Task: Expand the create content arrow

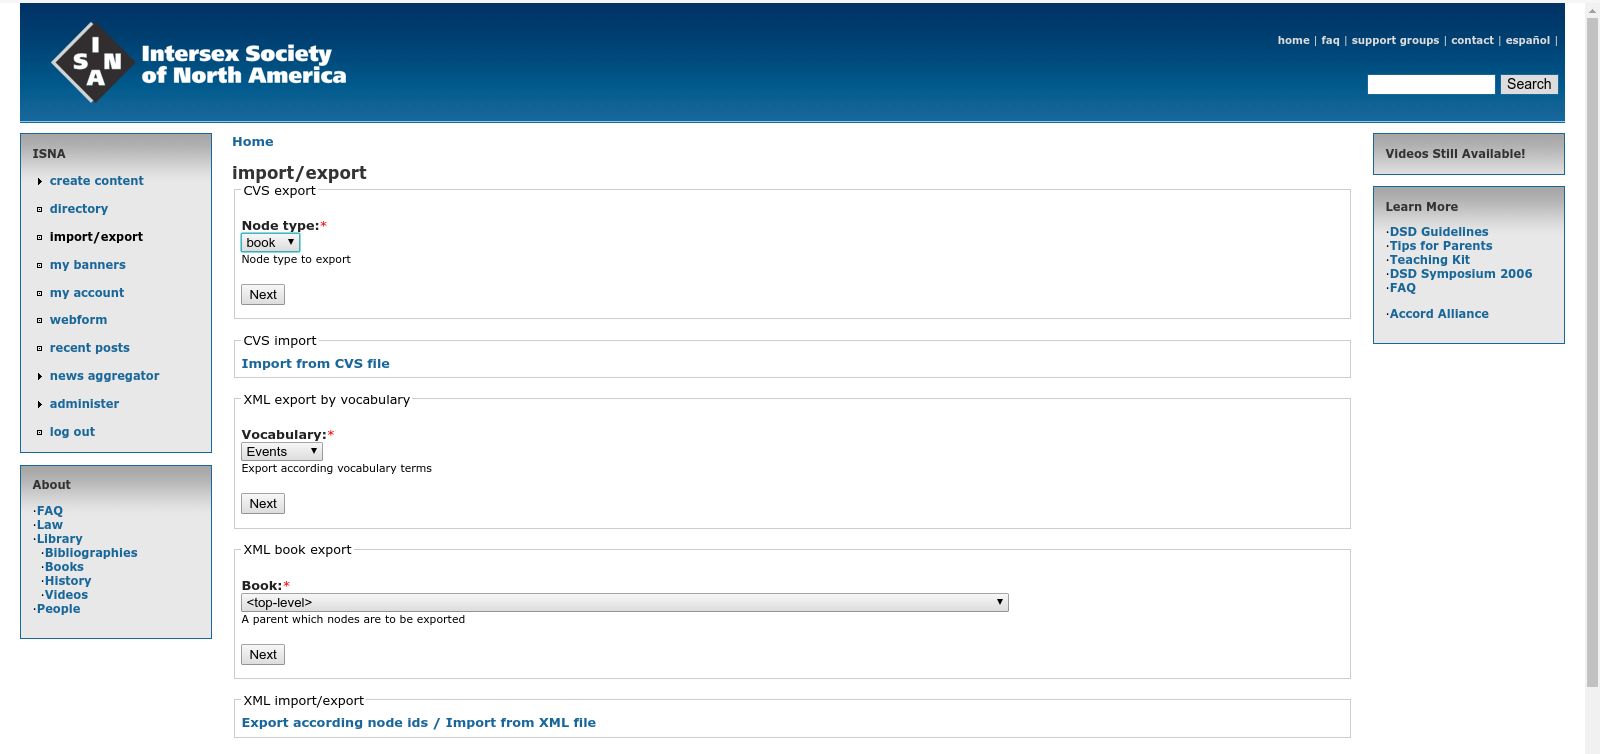Action: pyautogui.click(x=39, y=181)
